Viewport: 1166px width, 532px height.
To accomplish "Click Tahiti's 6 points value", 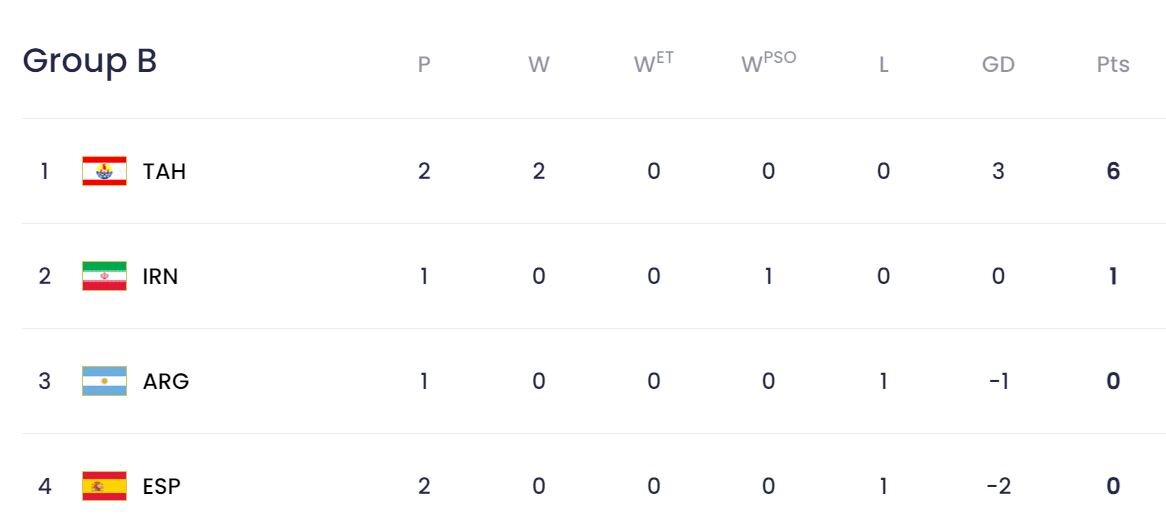I will point(1113,171).
